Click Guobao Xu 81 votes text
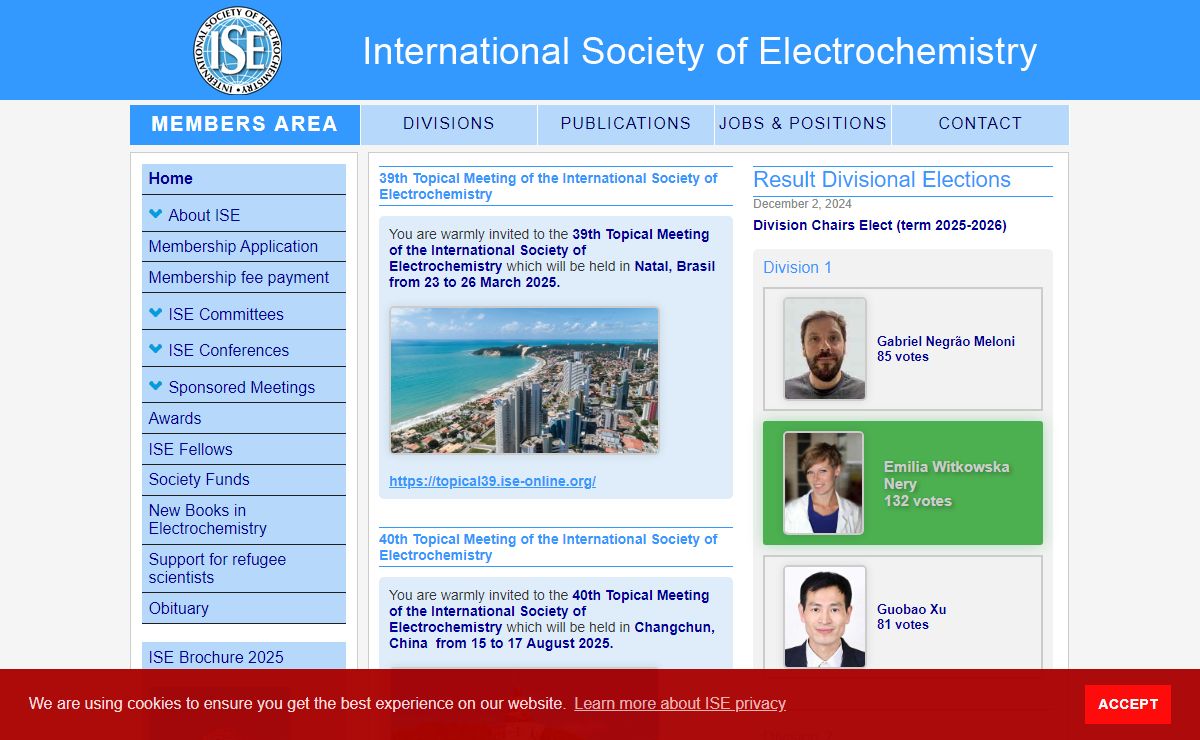 click(x=912, y=617)
